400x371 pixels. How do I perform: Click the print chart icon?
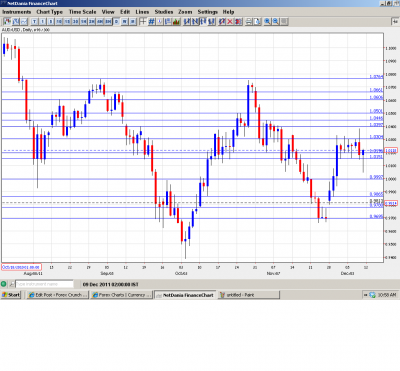[x=249, y=22]
